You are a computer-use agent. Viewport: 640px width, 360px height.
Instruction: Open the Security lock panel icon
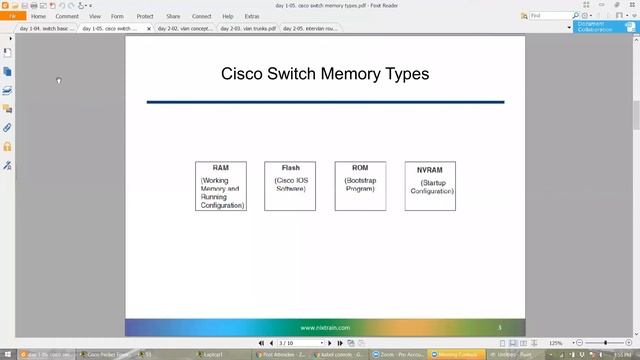(7, 147)
